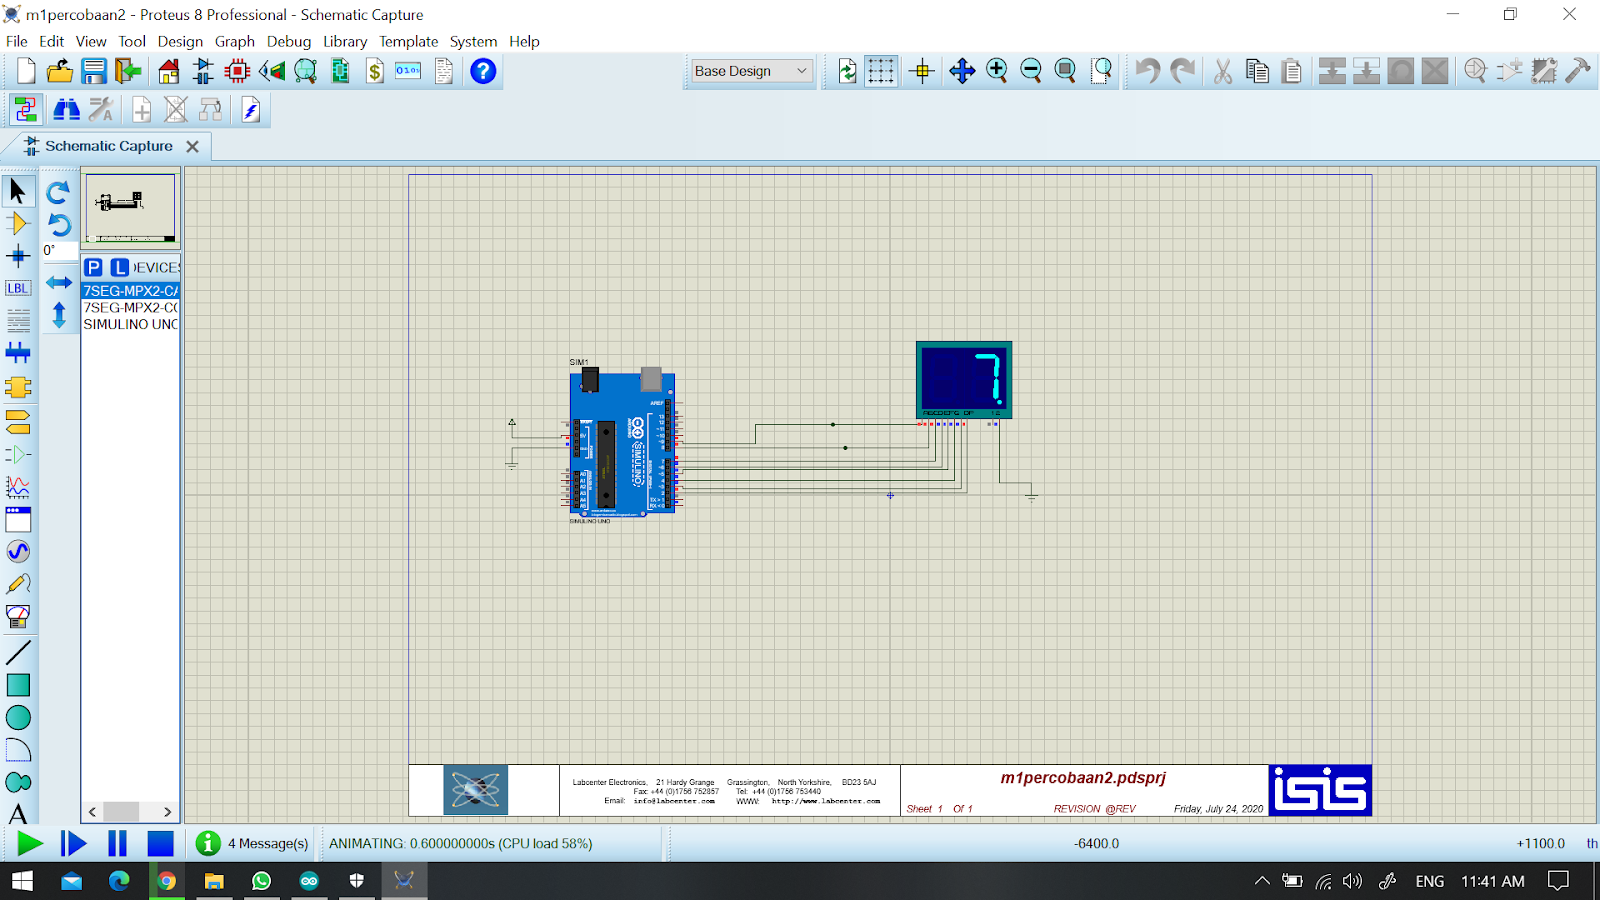
Task: Select the Virtual Instruments tool
Action: (18, 616)
